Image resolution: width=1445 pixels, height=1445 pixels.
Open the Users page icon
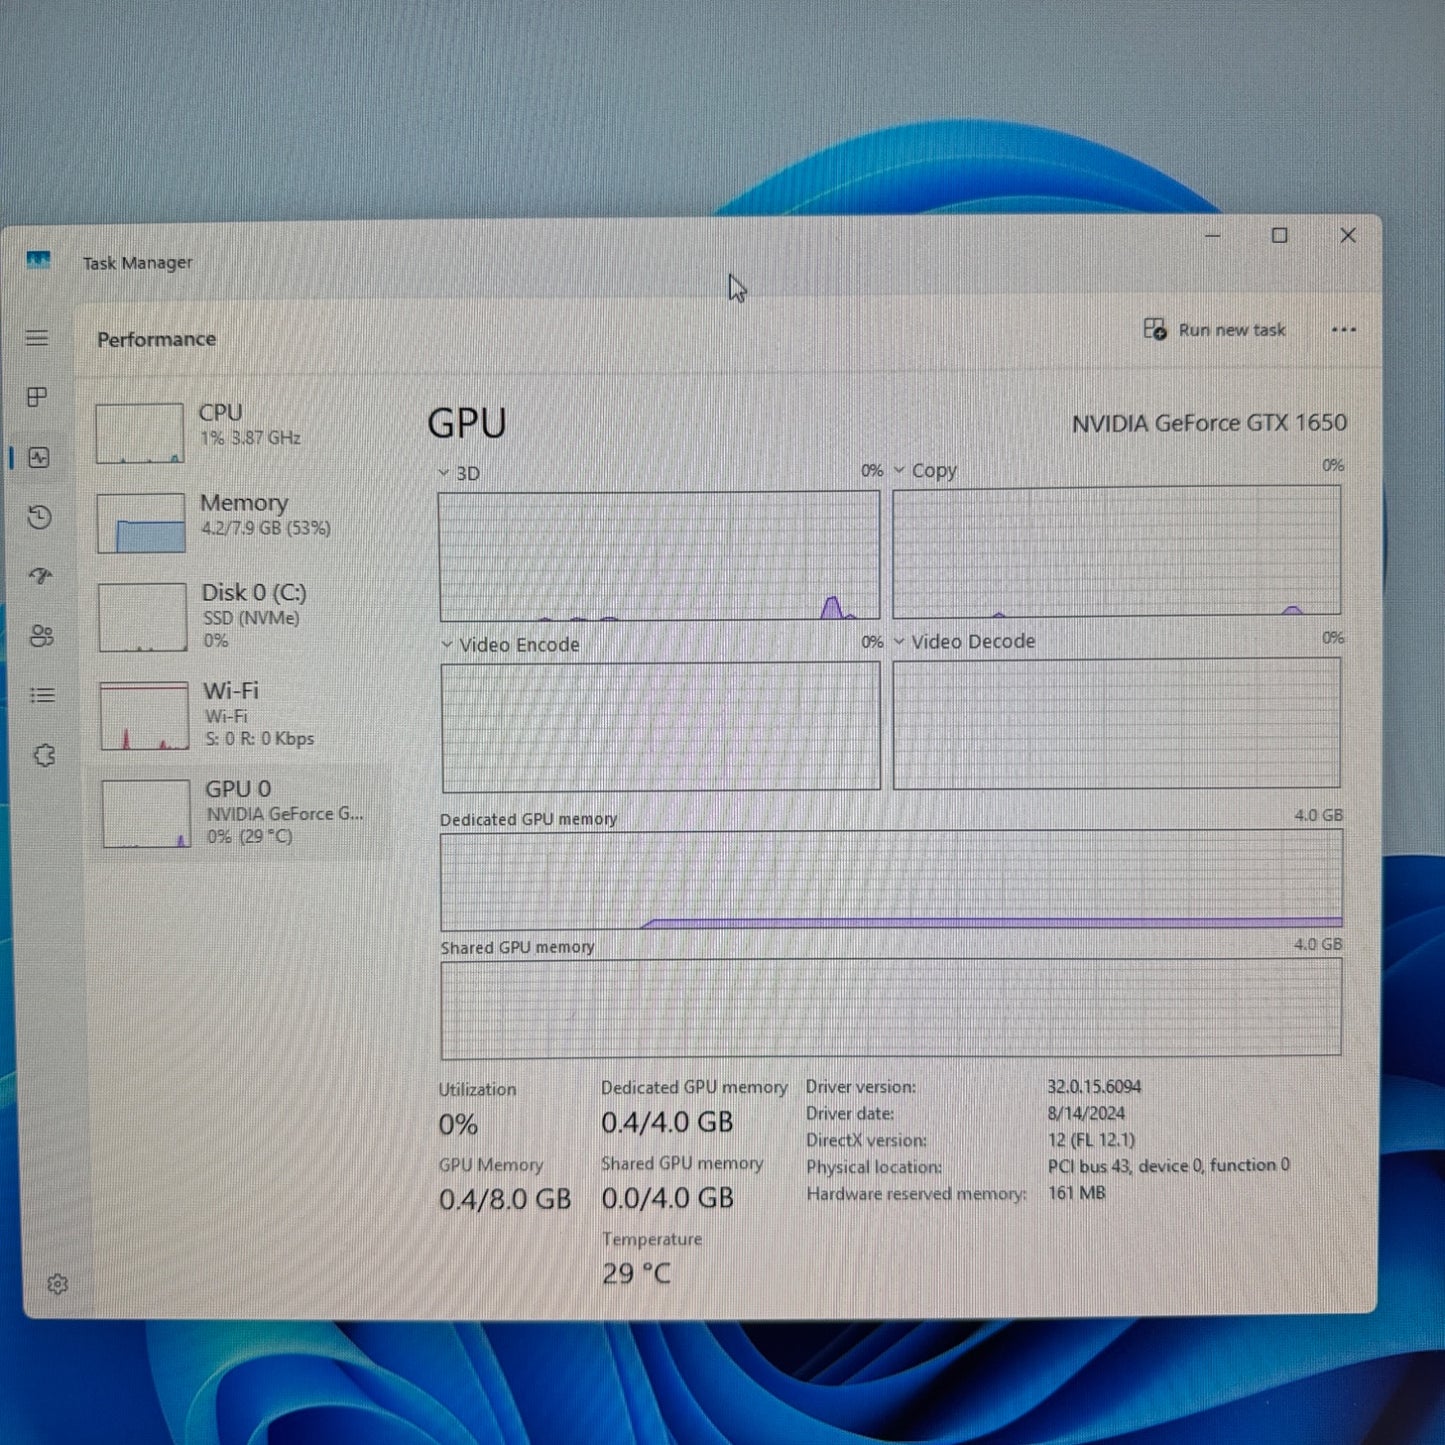coord(41,636)
